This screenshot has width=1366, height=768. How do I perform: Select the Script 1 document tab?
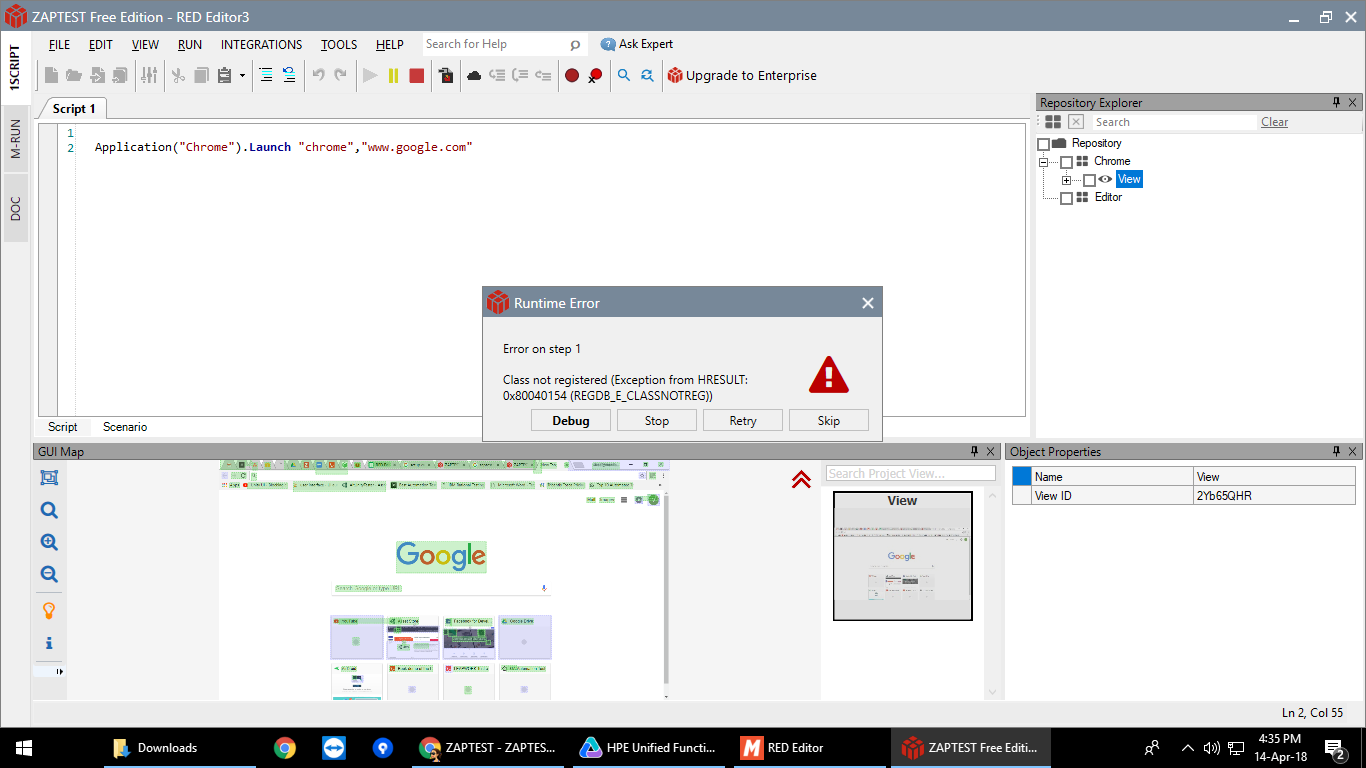pos(74,109)
